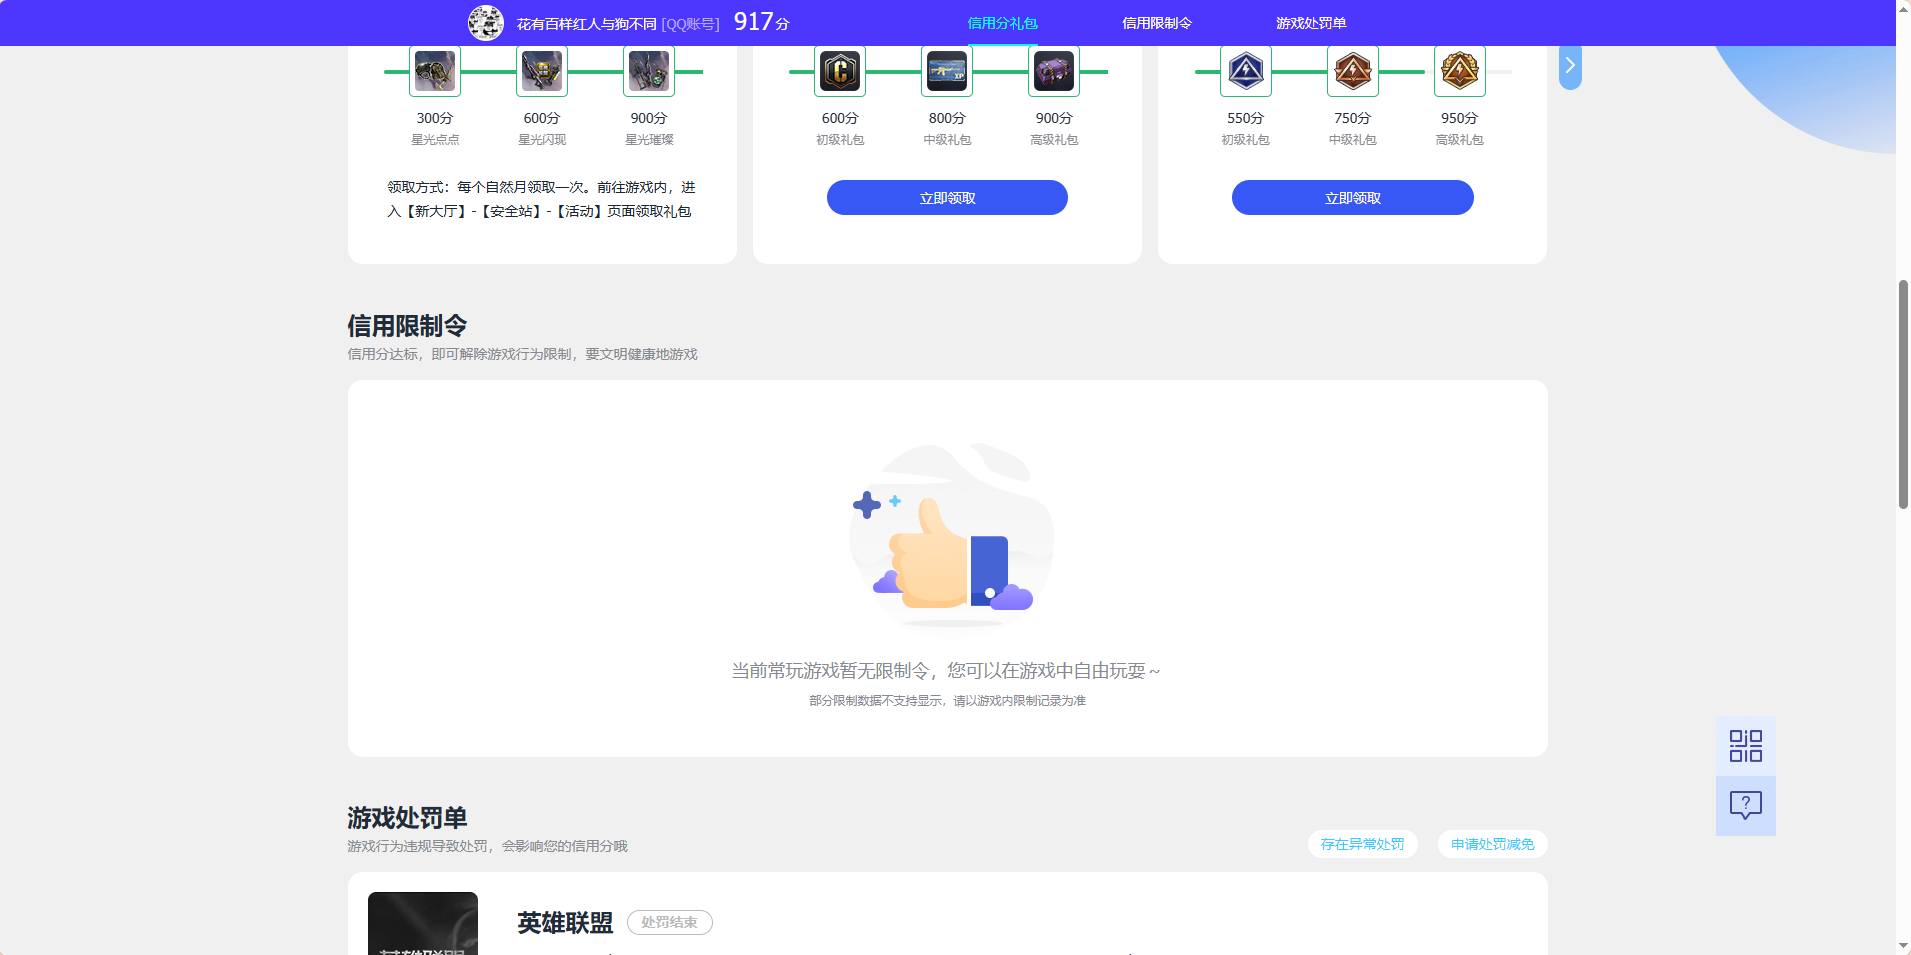1911x955 pixels.
Task: Switch to 信用分礼包 tab
Action: pos(1002,23)
